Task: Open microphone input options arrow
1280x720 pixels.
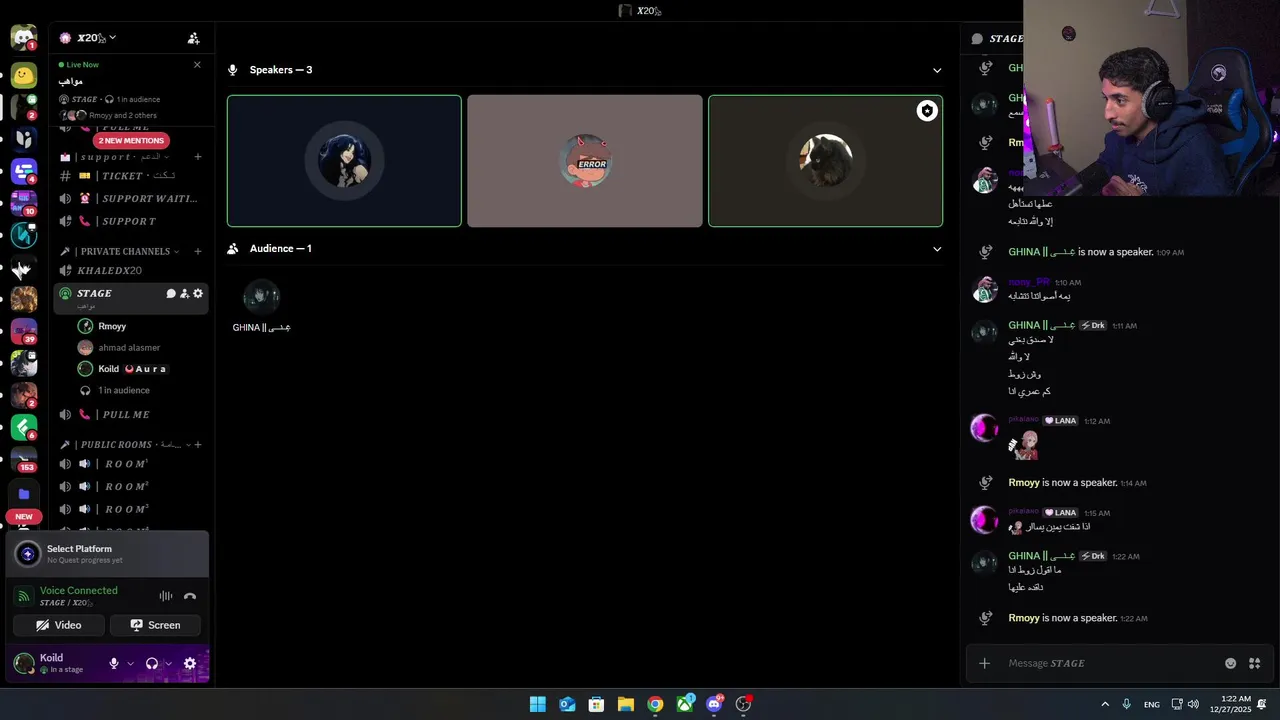Action: click(x=131, y=664)
